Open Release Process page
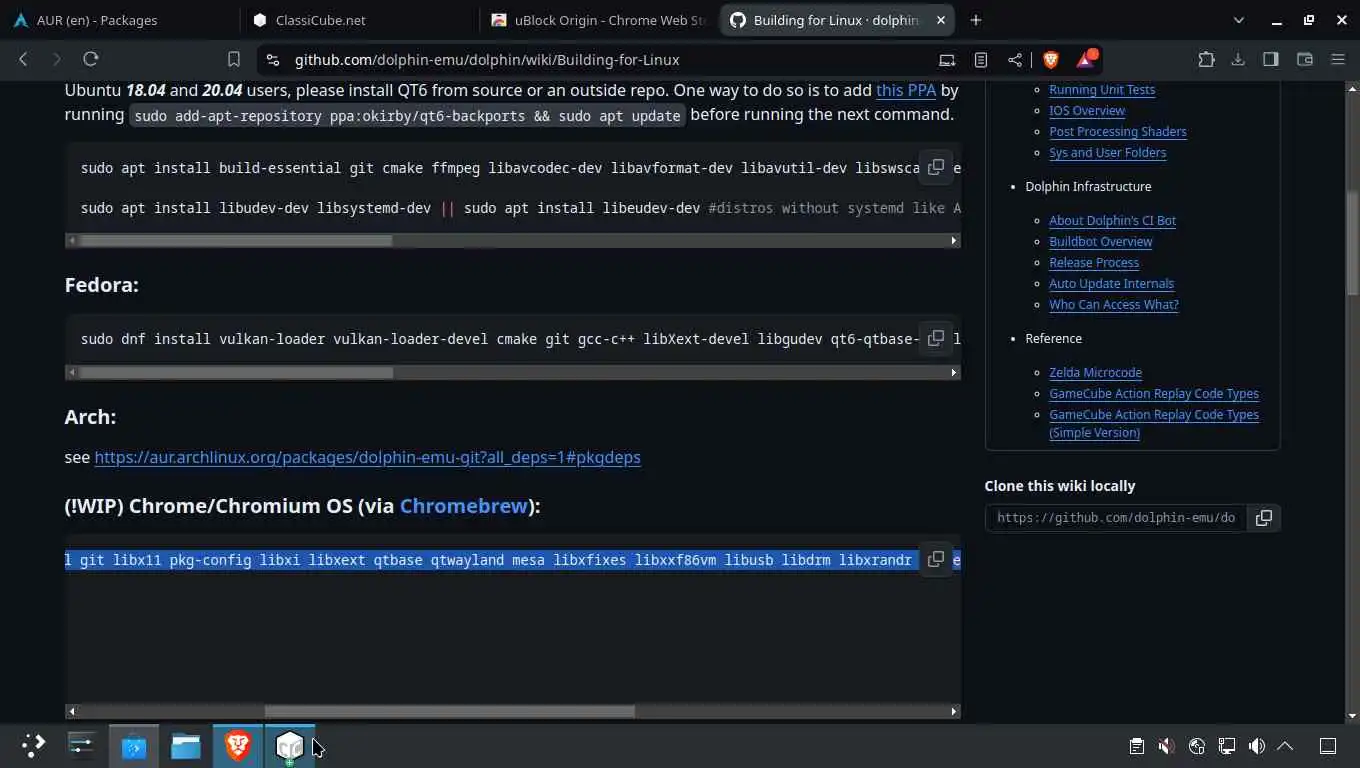The image size is (1360, 768). click(1094, 262)
